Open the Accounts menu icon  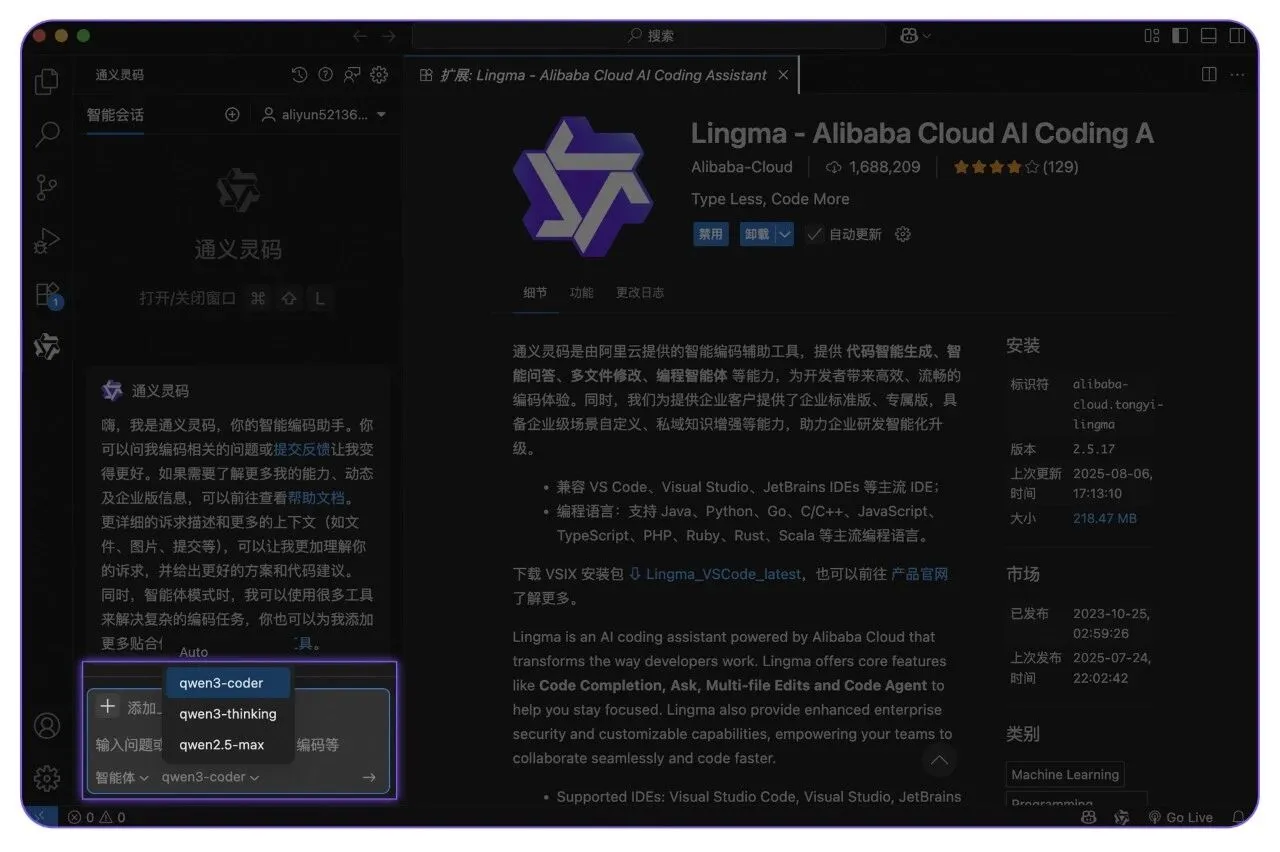(x=47, y=726)
